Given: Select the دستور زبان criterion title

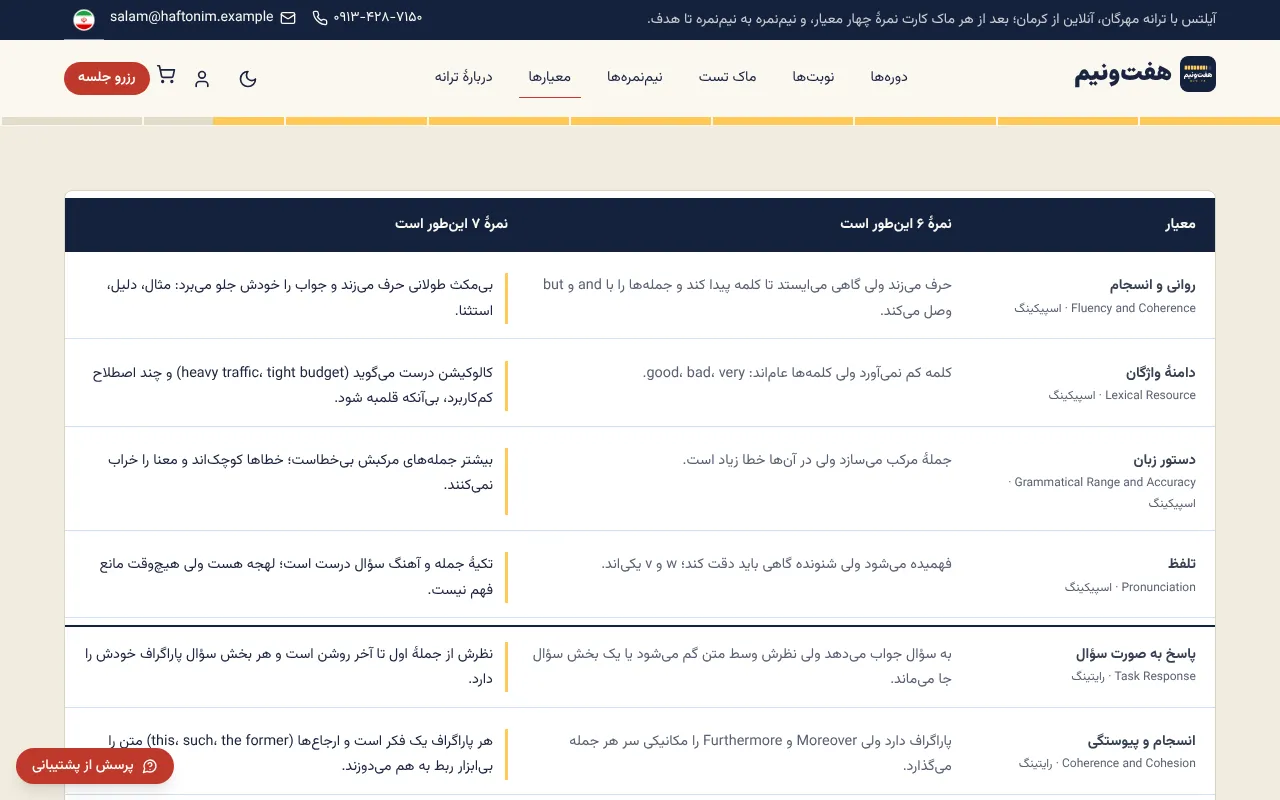Looking at the screenshot, I should coord(1164,460).
